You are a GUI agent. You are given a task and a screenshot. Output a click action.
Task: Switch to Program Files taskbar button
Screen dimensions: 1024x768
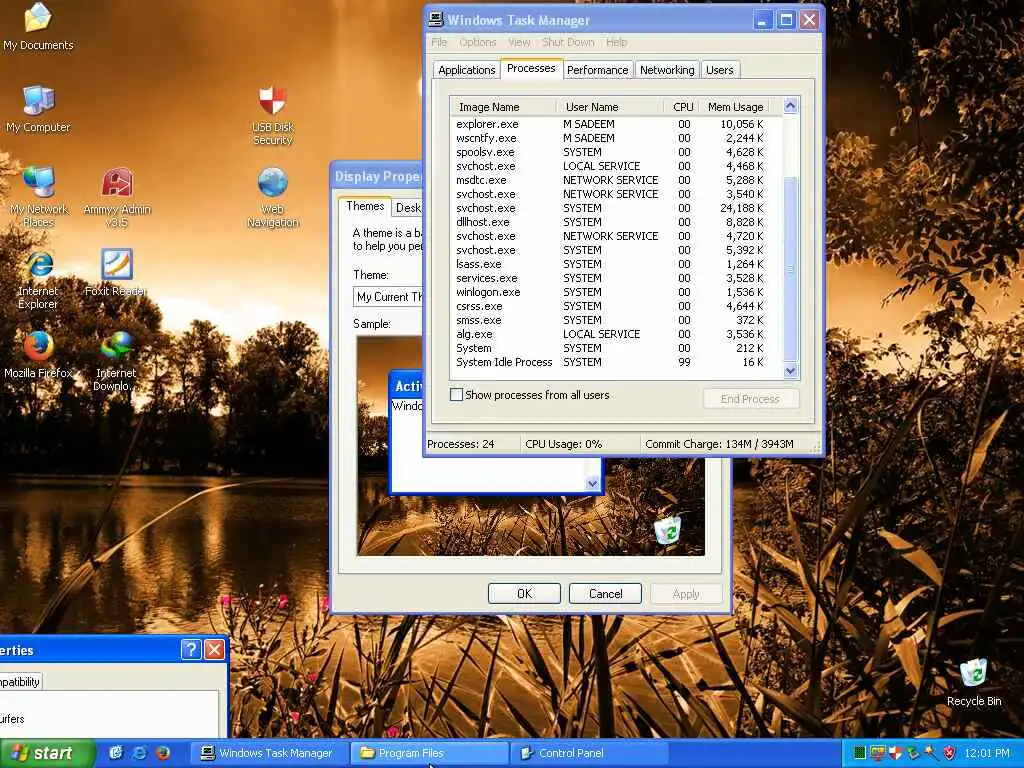(x=430, y=753)
